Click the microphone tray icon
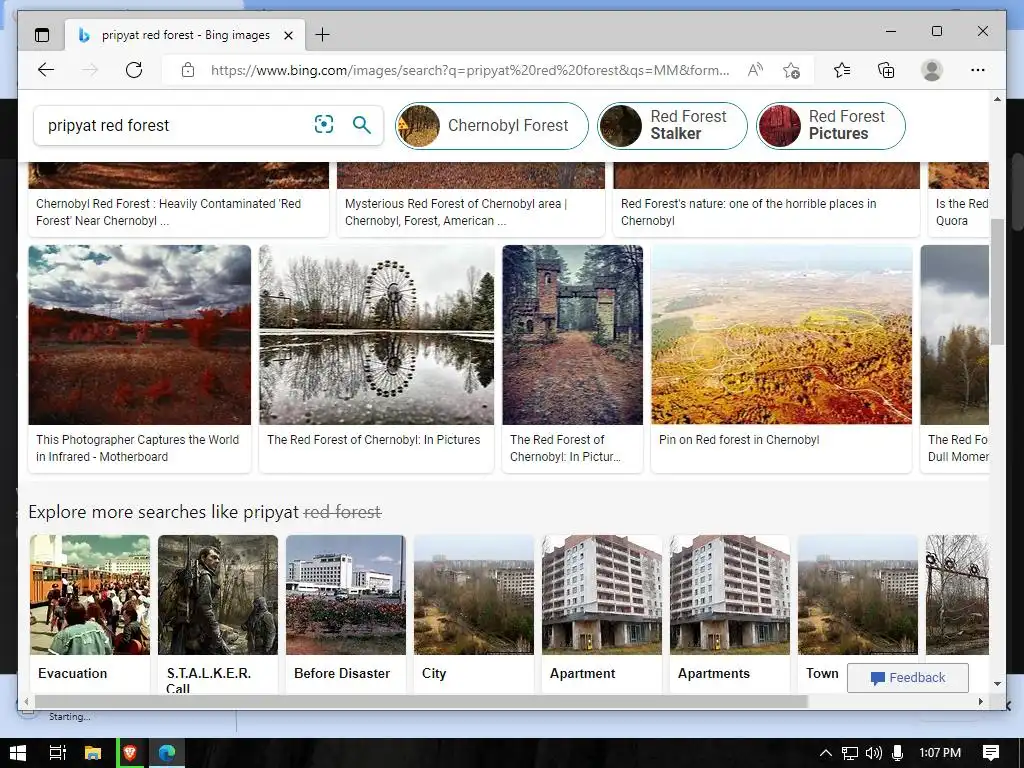 (x=897, y=753)
